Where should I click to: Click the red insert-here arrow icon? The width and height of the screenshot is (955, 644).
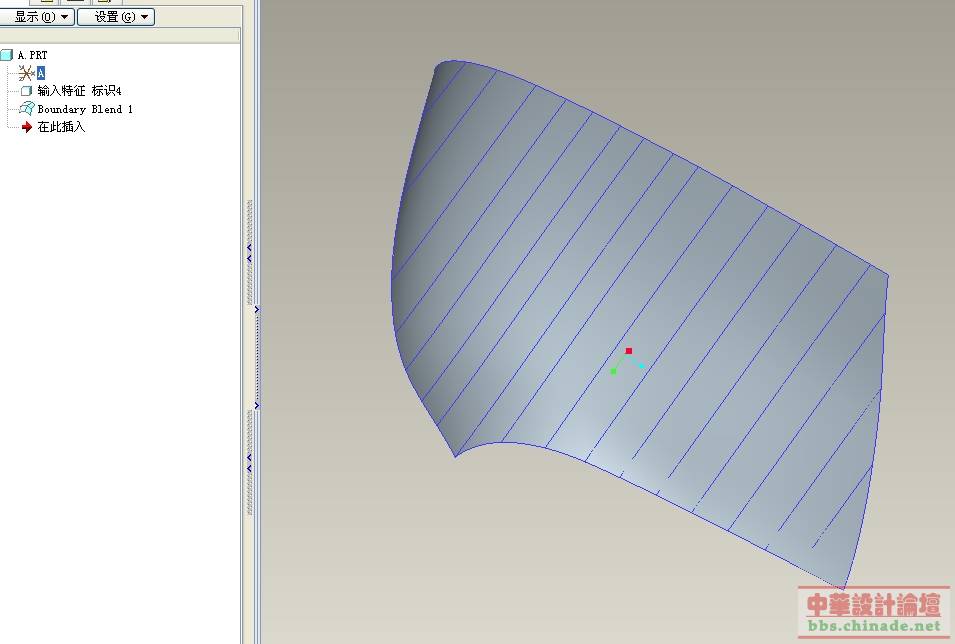click(x=26, y=127)
